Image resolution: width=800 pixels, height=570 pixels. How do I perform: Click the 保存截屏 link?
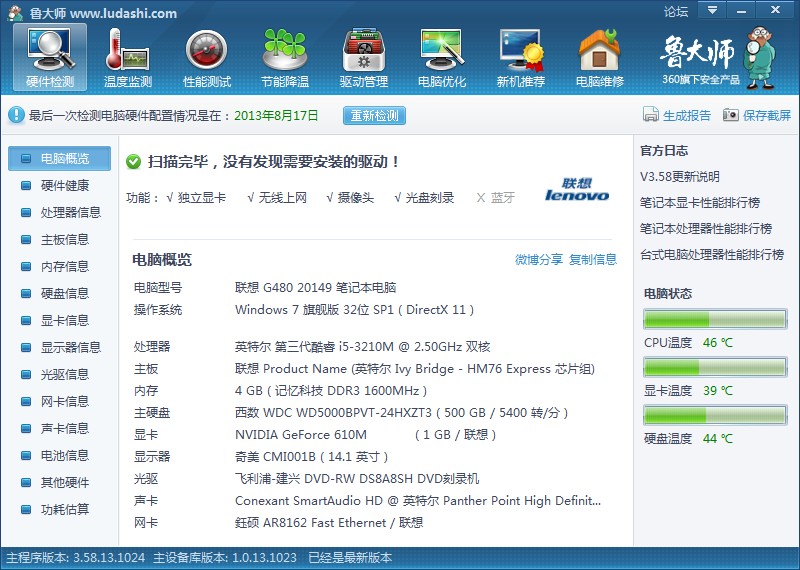coord(767,115)
